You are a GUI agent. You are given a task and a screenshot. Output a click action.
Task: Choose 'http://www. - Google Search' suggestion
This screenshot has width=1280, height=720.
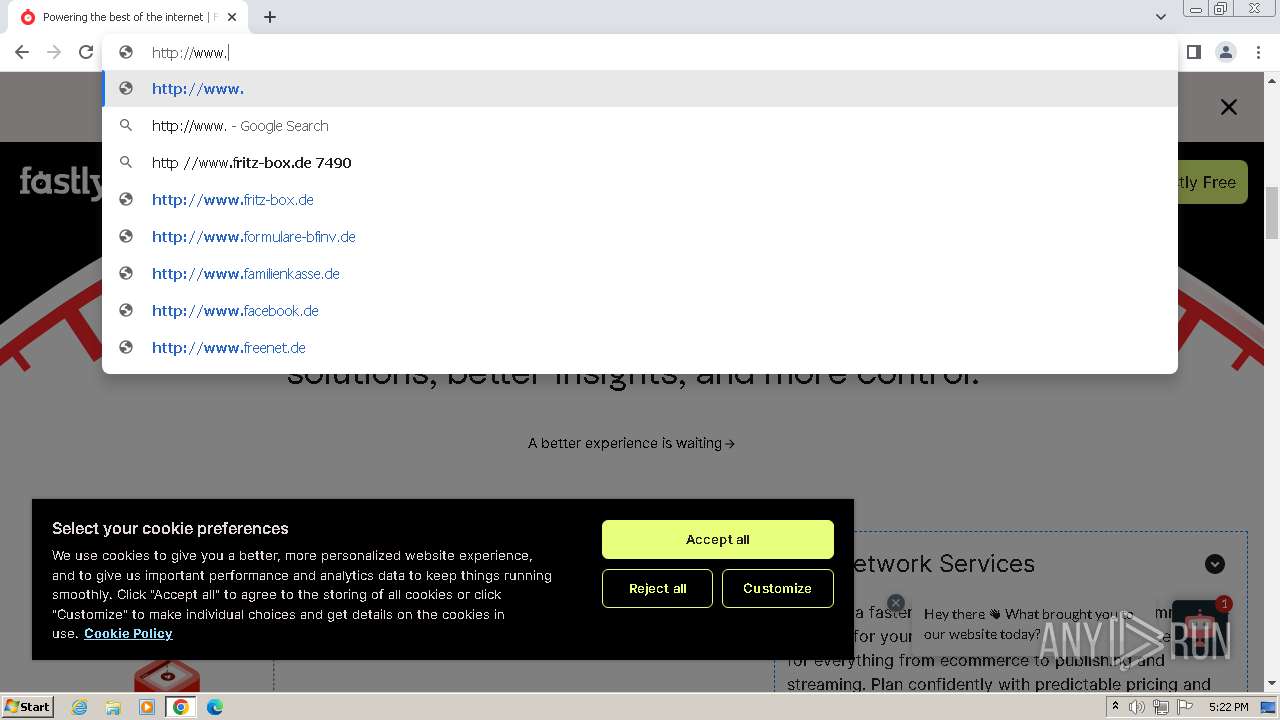pos(640,126)
